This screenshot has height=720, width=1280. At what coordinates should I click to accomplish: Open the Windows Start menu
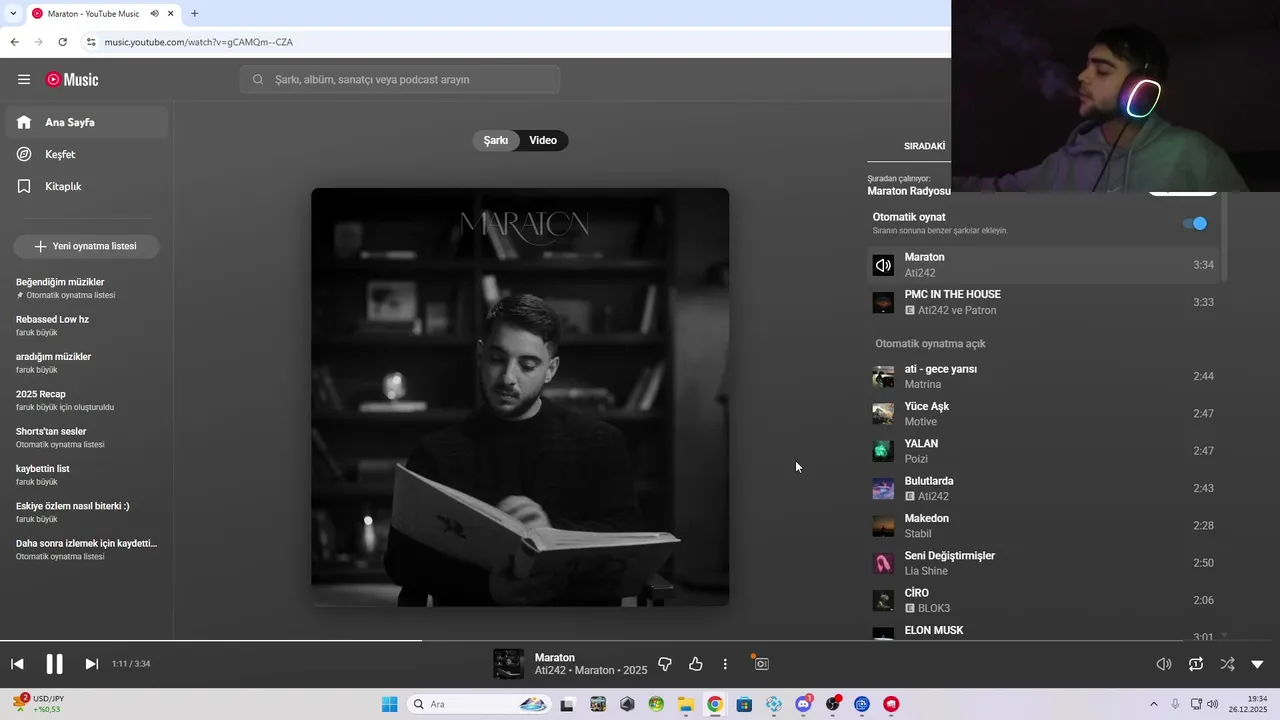point(389,704)
